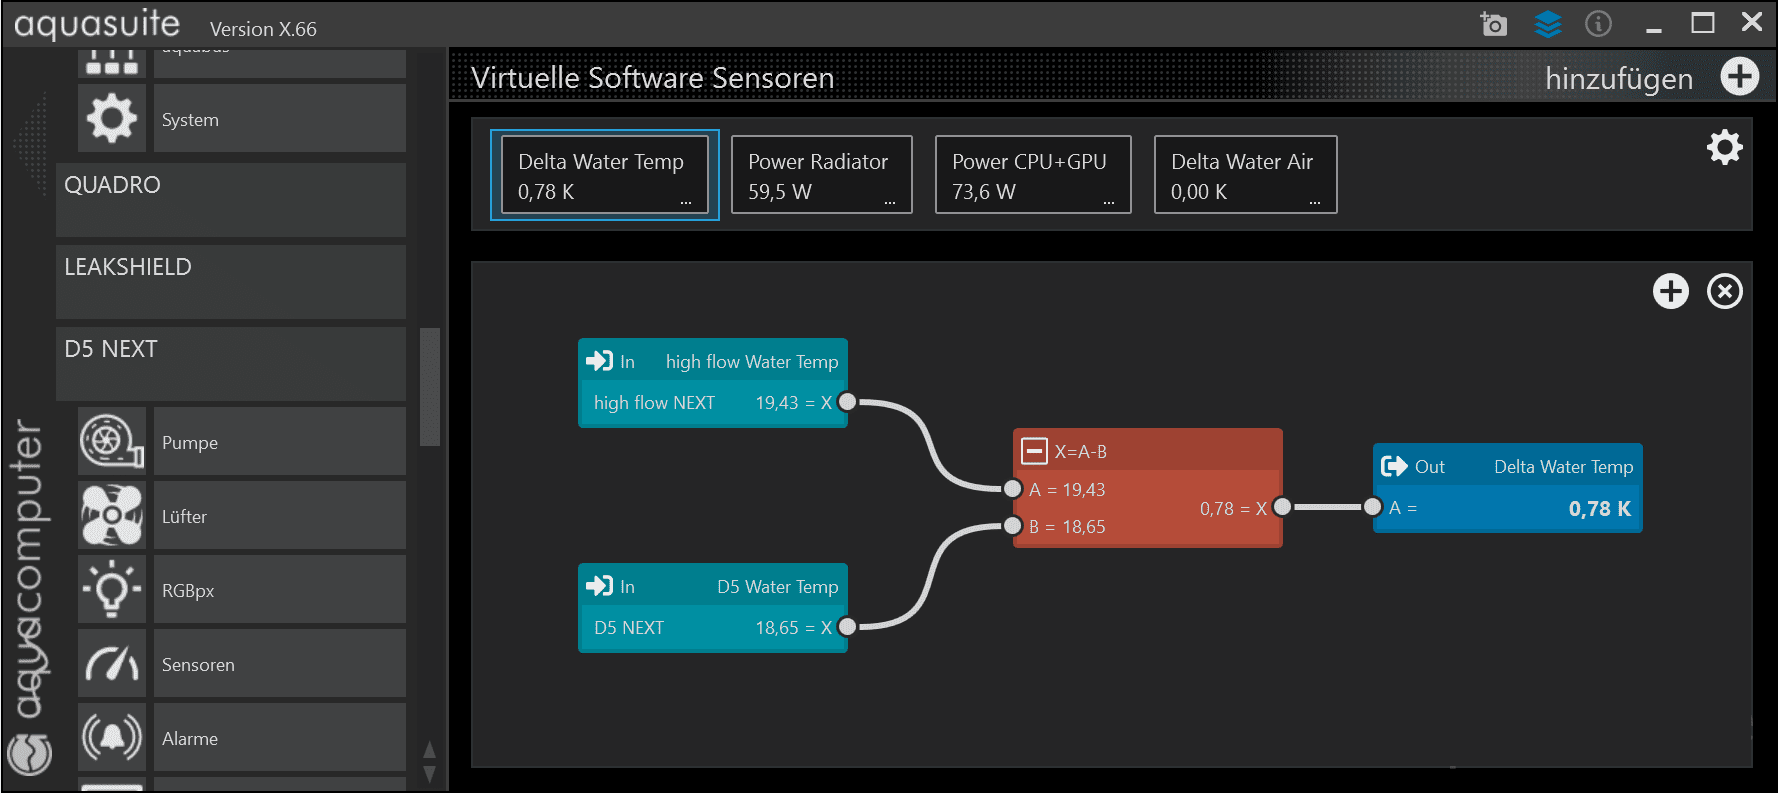This screenshot has width=1778, height=793.
Task: Click the X output connector on subtraction node
Action: pos(1282,507)
